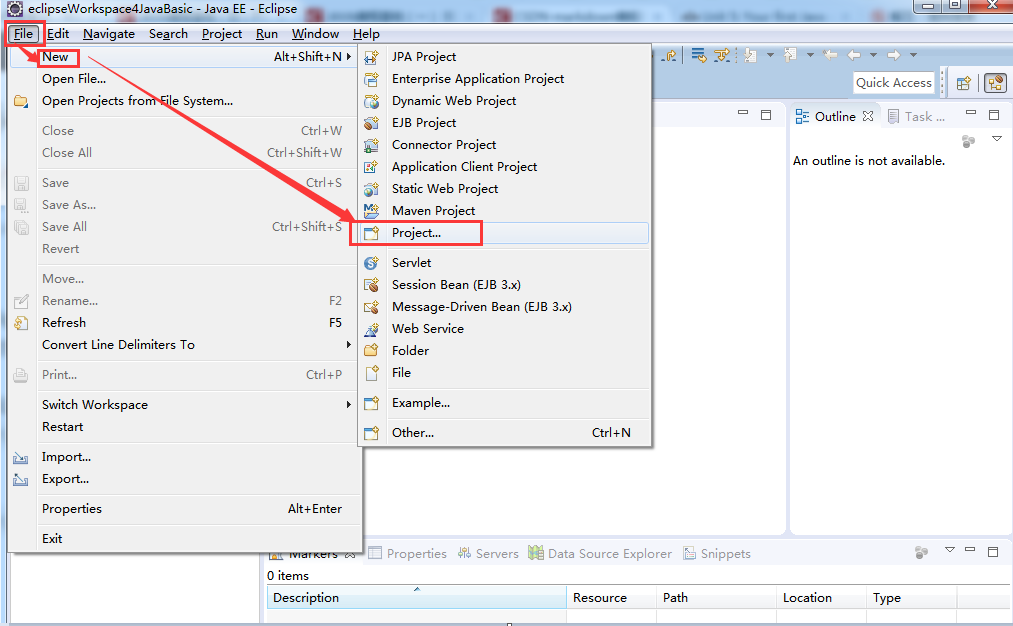
Task: Open the Navigate menu
Action: 109,34
